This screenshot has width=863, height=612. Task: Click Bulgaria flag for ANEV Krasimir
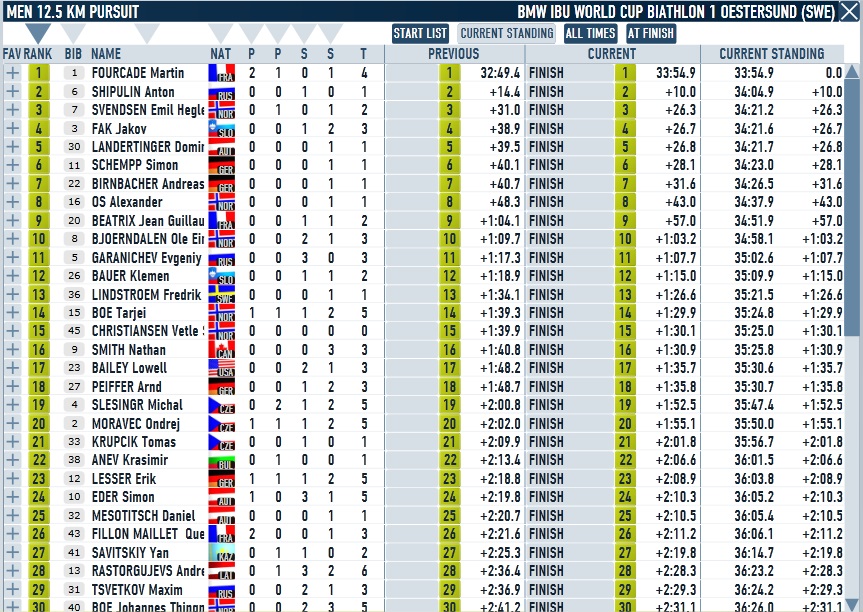pyautogui.click(x=222, y=460)
